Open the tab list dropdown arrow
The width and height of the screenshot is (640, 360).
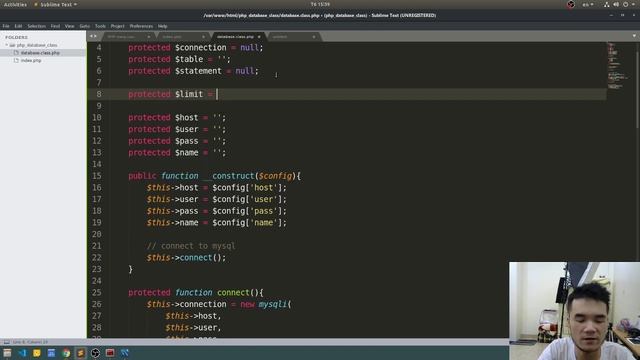click(634, 36)
